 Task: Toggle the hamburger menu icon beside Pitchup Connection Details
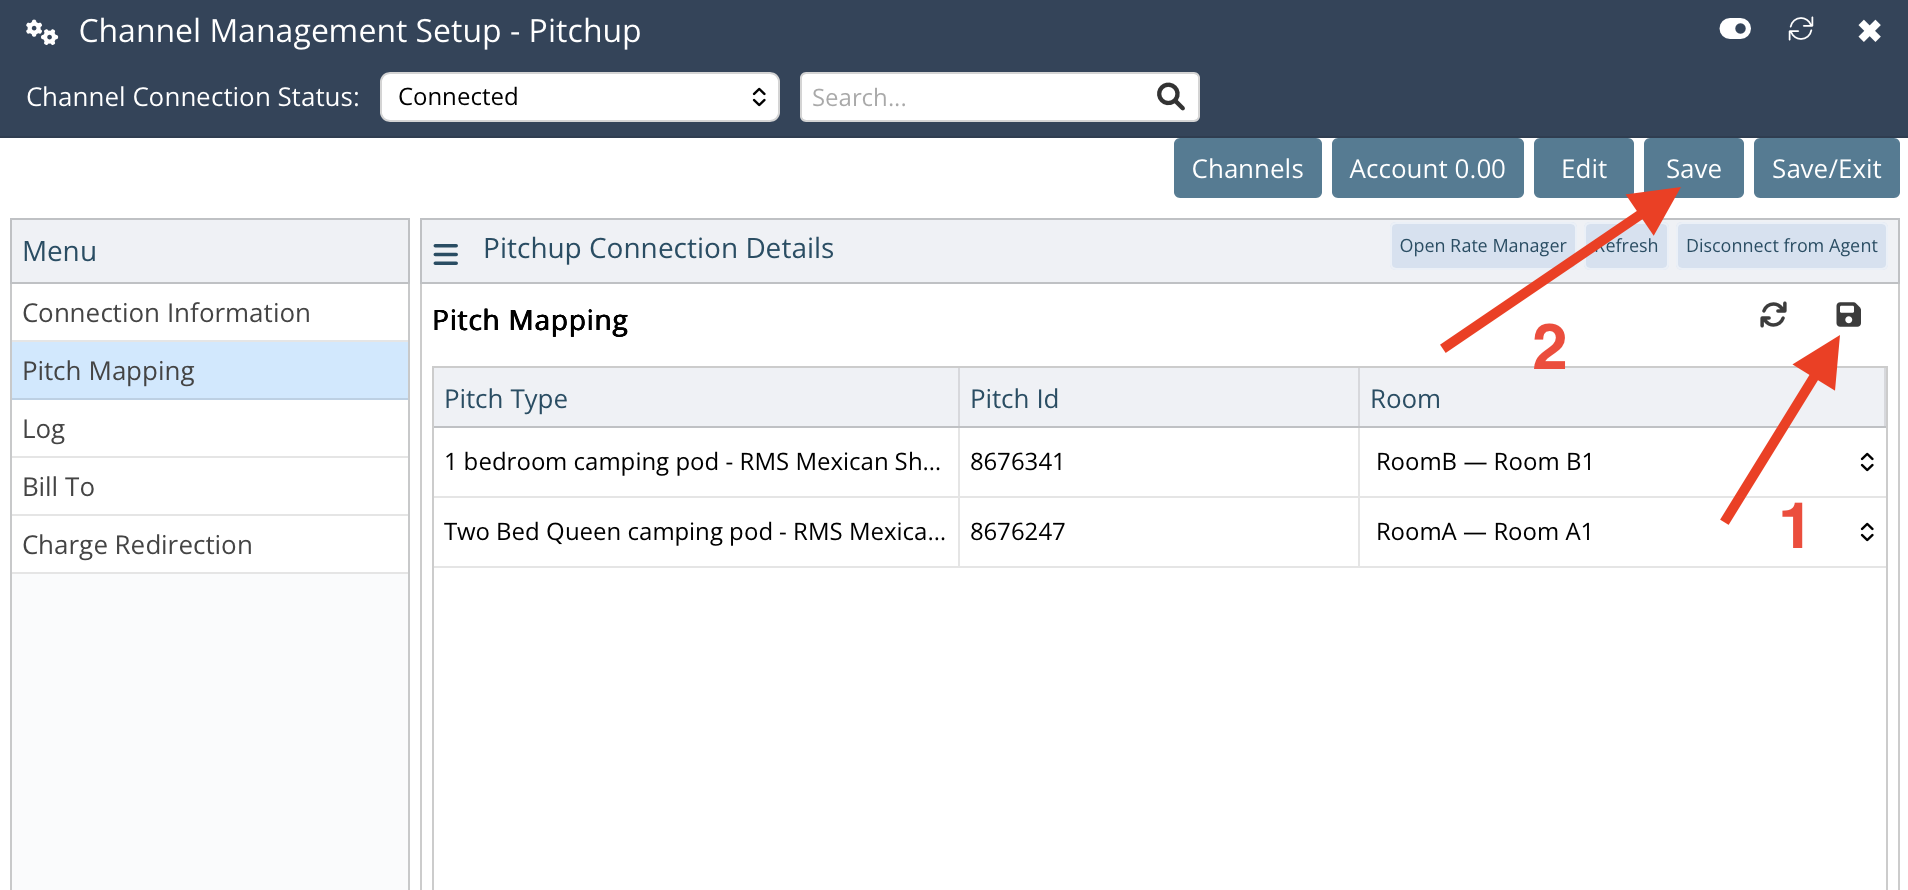446,254
